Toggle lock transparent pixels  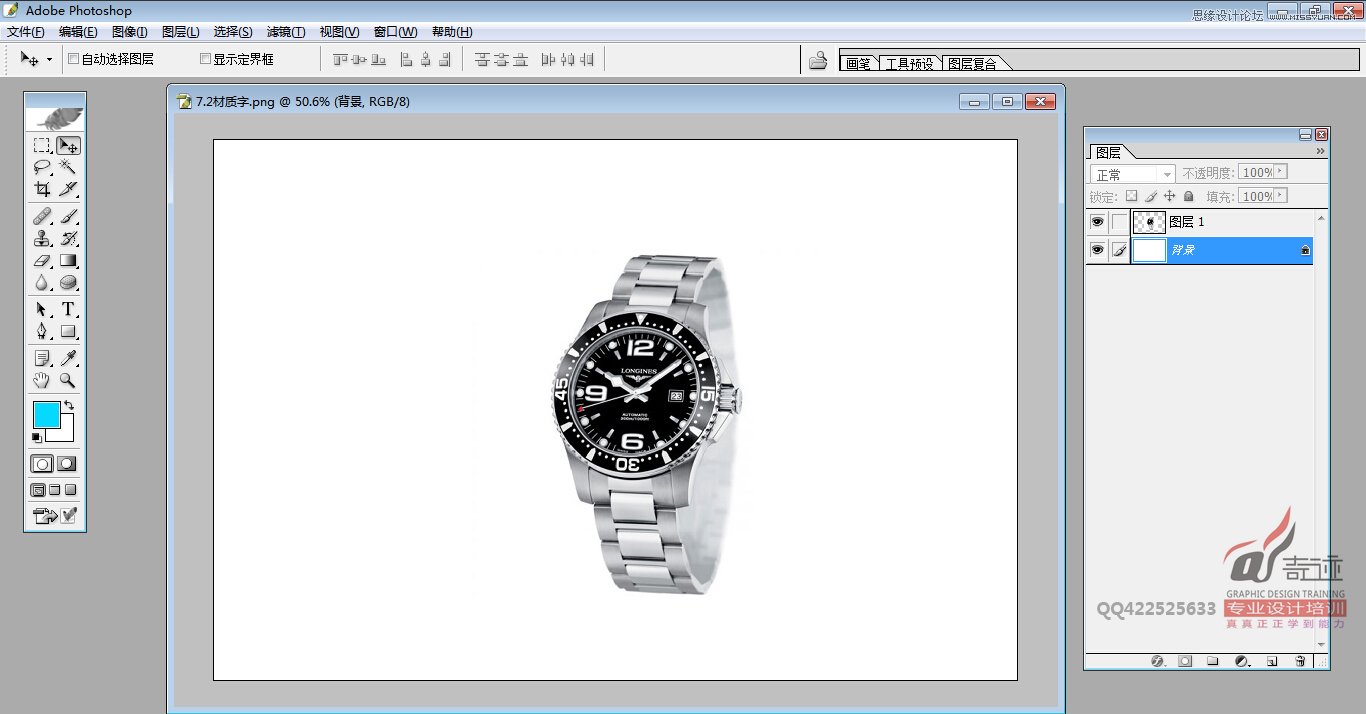coord(1131,197)
